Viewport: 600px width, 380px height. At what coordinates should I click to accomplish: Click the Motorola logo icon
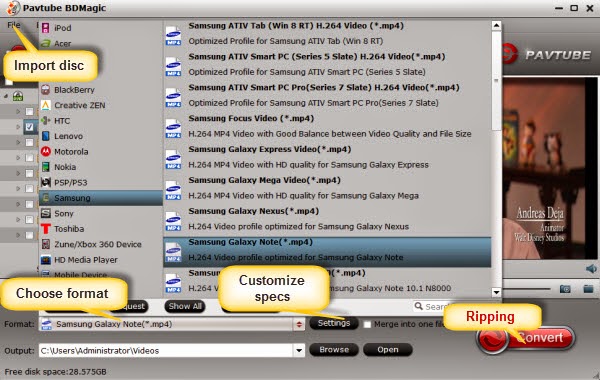[x=46, y=152]
